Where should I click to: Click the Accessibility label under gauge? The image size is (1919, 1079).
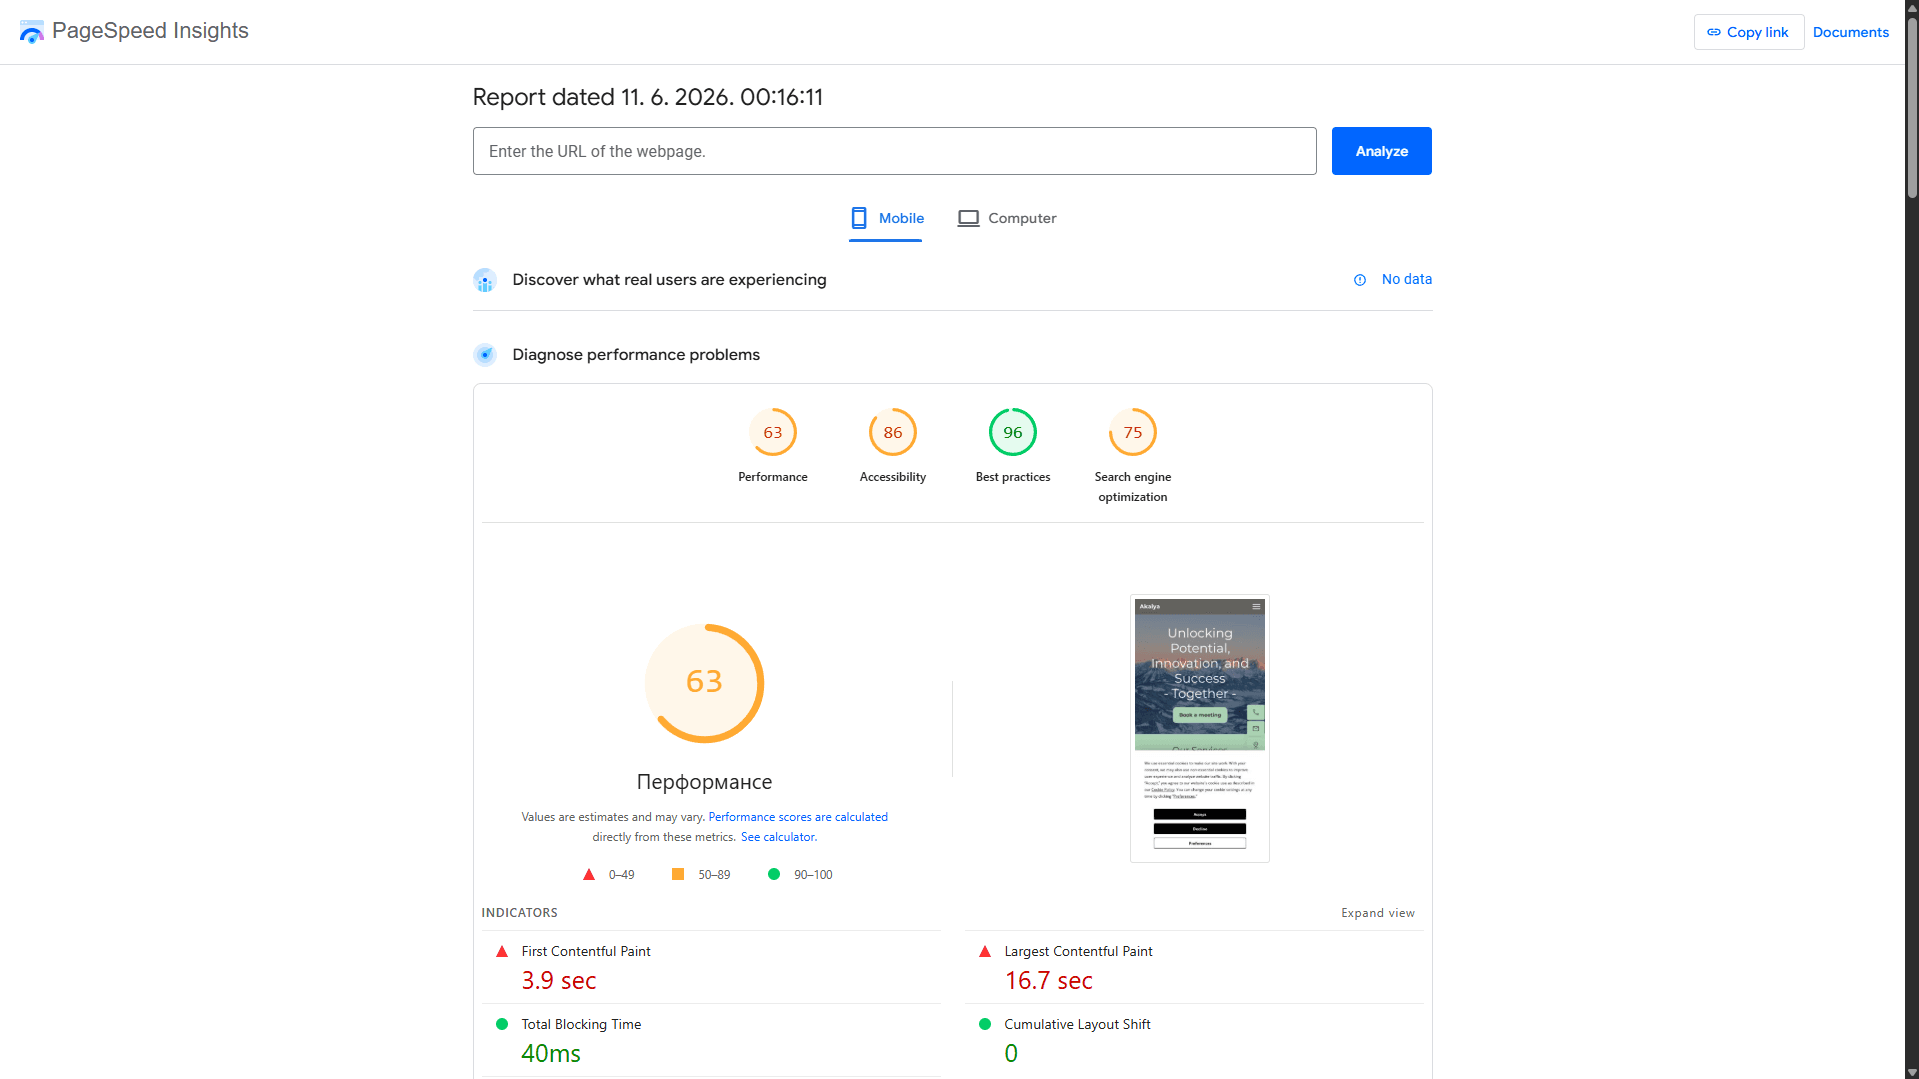pos(893,477)
